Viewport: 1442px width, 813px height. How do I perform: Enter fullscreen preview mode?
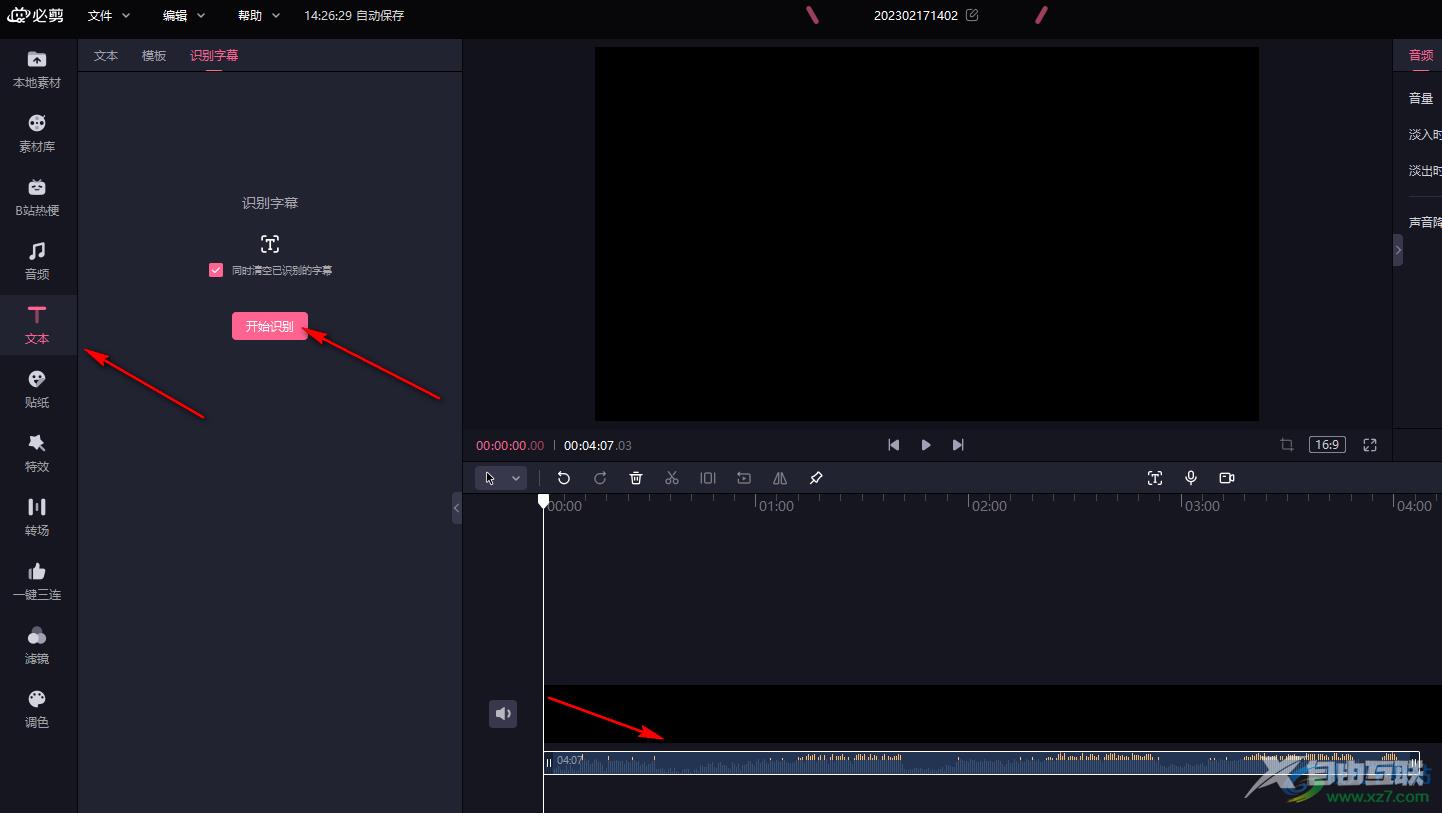[x=1370, y=445]
